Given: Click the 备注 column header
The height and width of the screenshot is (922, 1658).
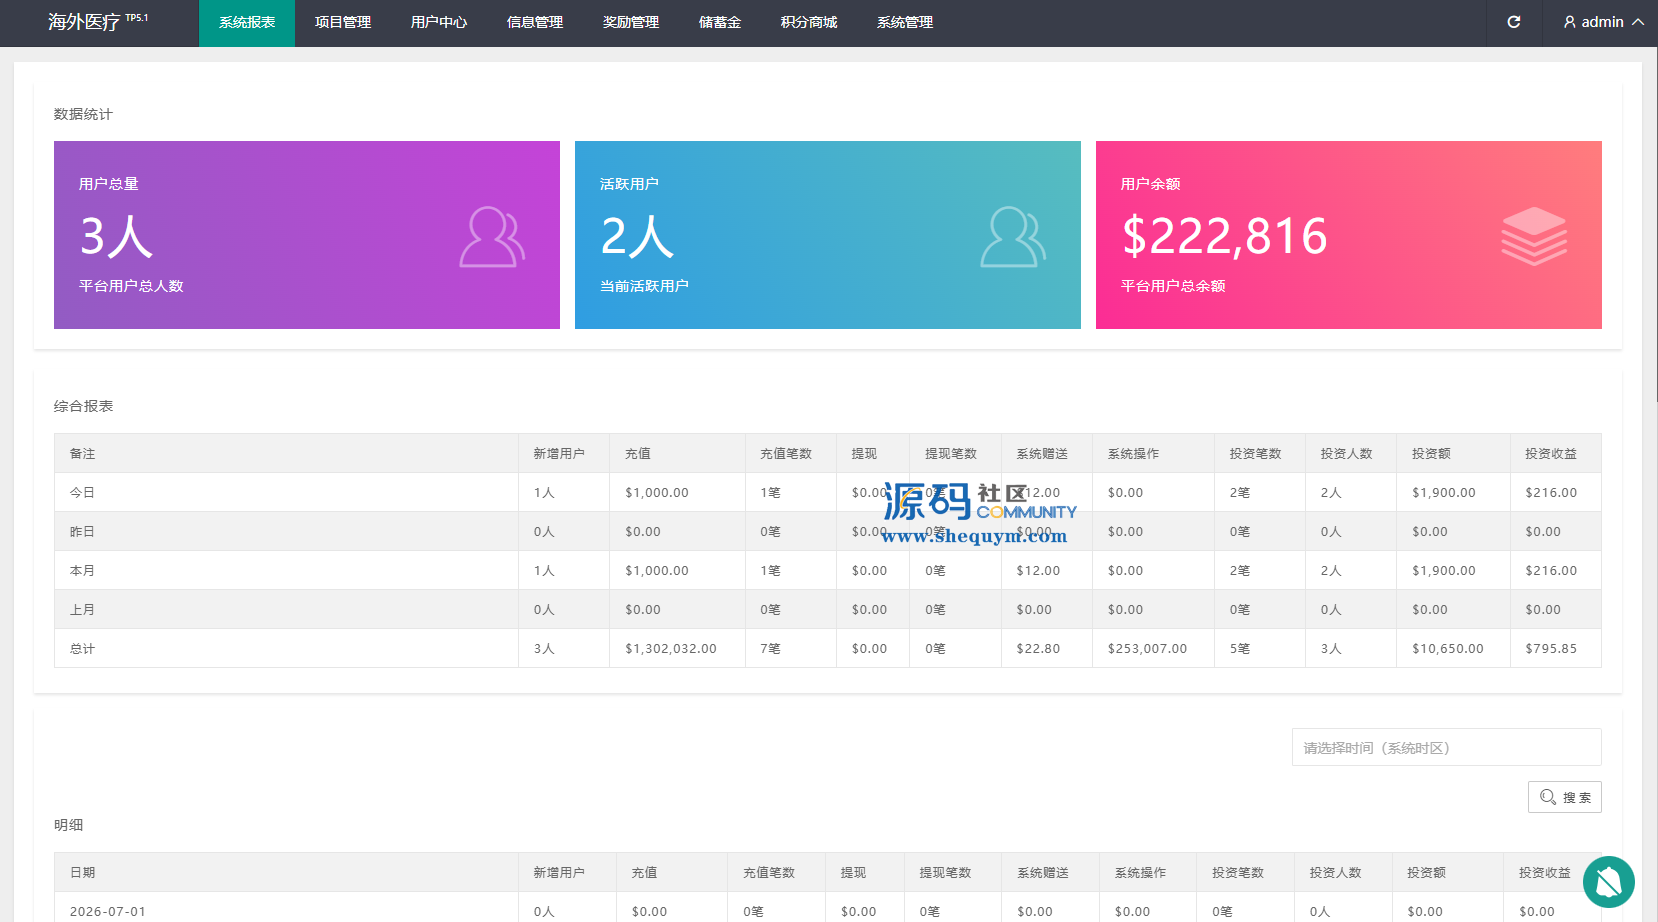Looking at the screenshot, I should pos(82,454).
